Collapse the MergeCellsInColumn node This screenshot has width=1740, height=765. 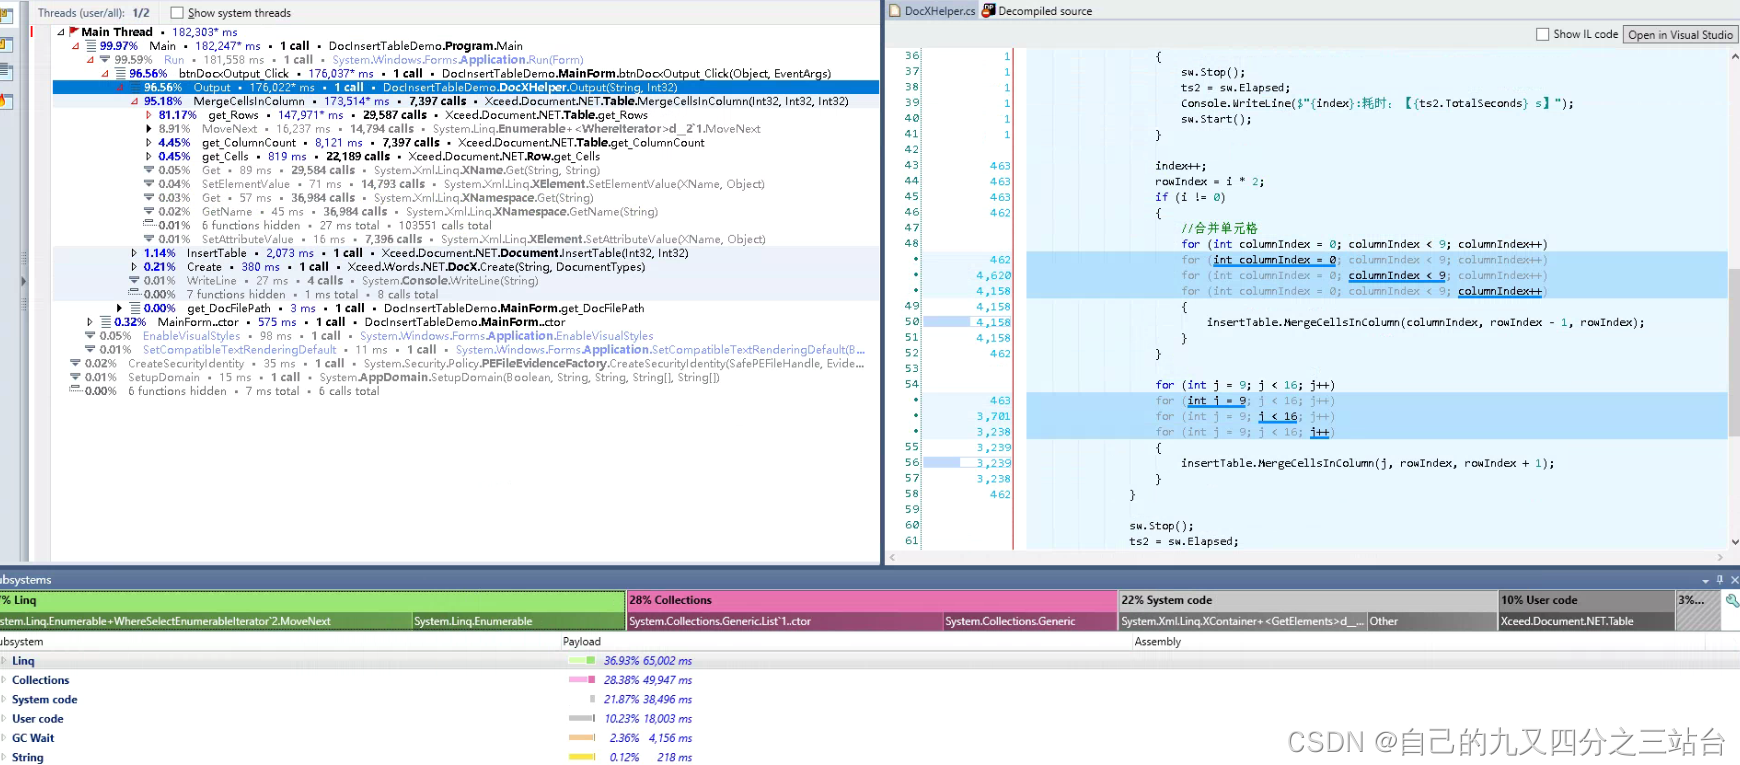pyautogui.click(x=134, y=101)
